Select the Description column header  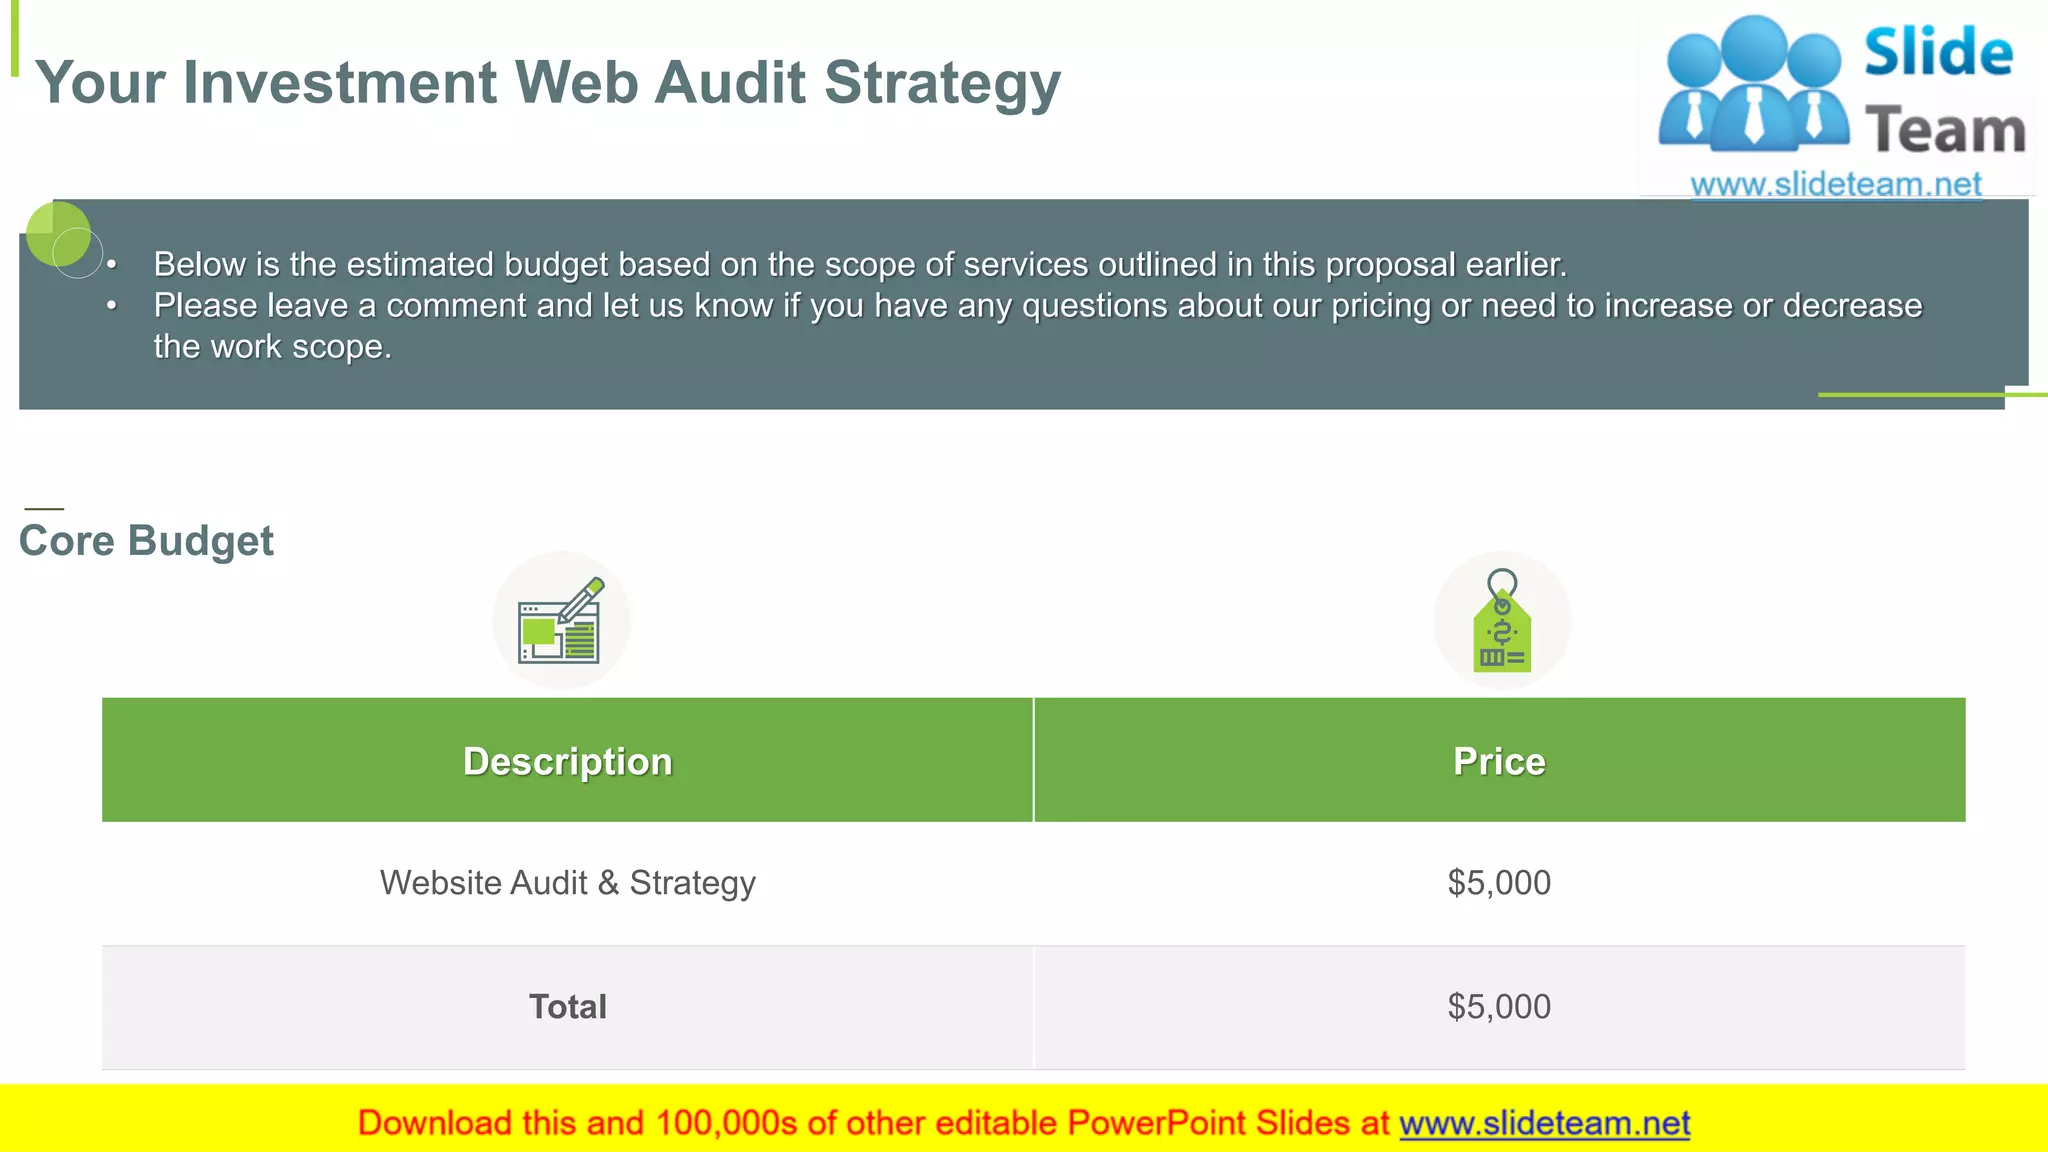click(567, 760)
